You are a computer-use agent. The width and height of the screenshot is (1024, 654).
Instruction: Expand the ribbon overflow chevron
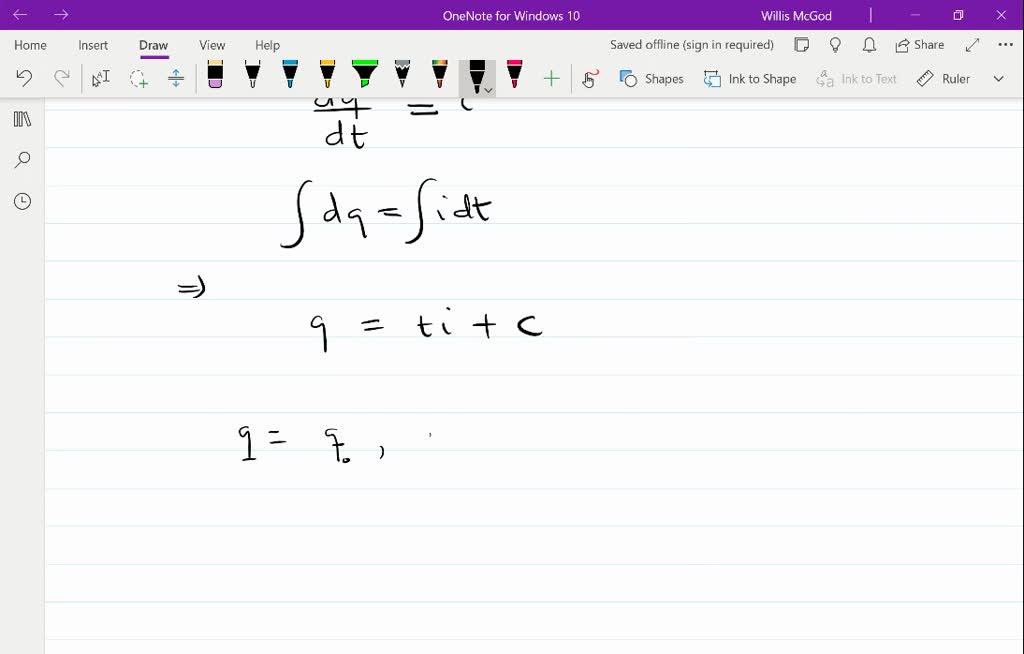998,78
